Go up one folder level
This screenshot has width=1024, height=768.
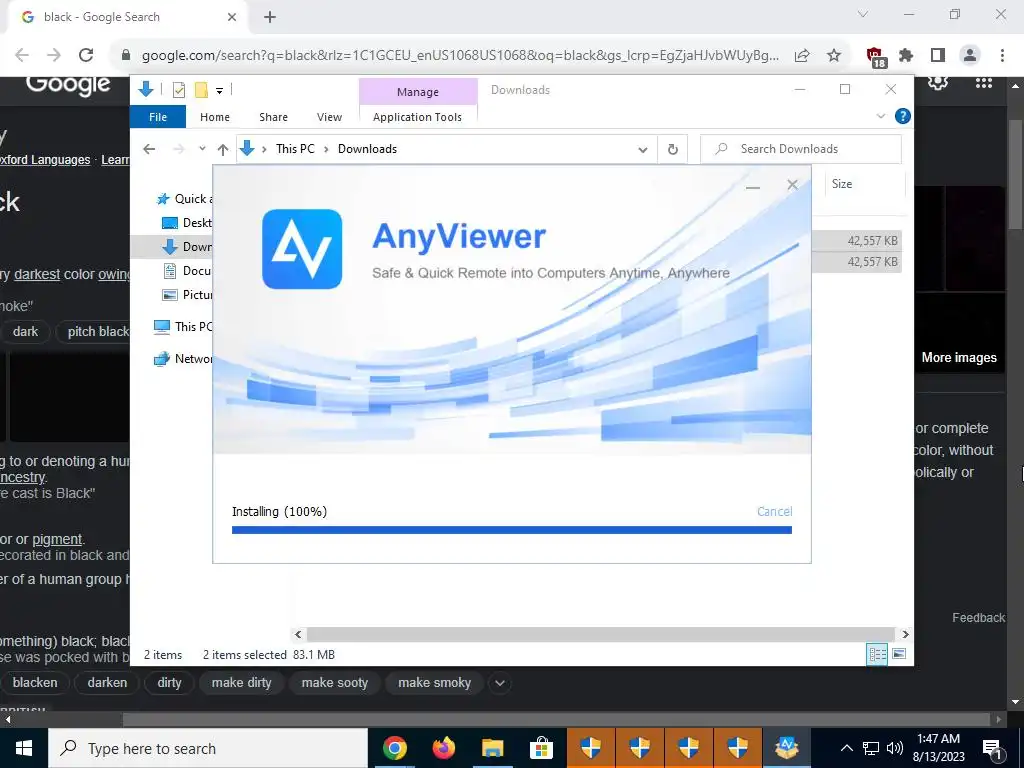[223, 150]
